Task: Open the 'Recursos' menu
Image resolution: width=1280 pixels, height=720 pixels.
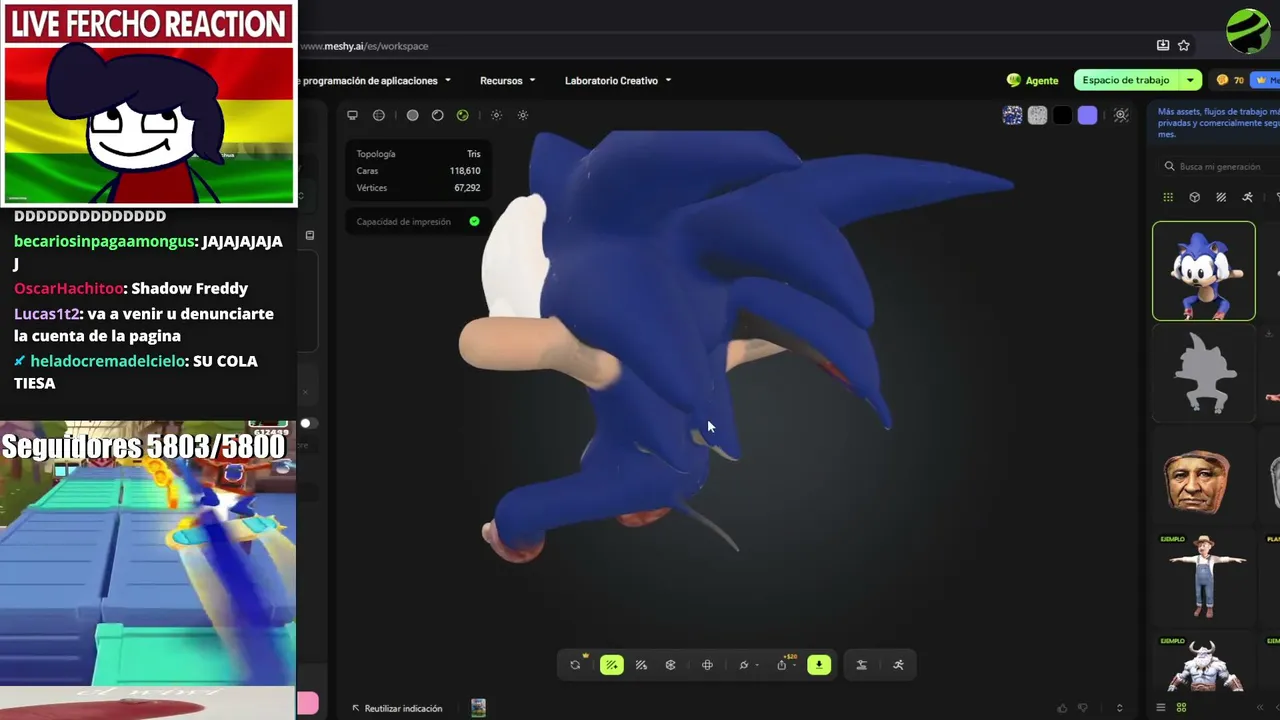Action: pos(507,80)
